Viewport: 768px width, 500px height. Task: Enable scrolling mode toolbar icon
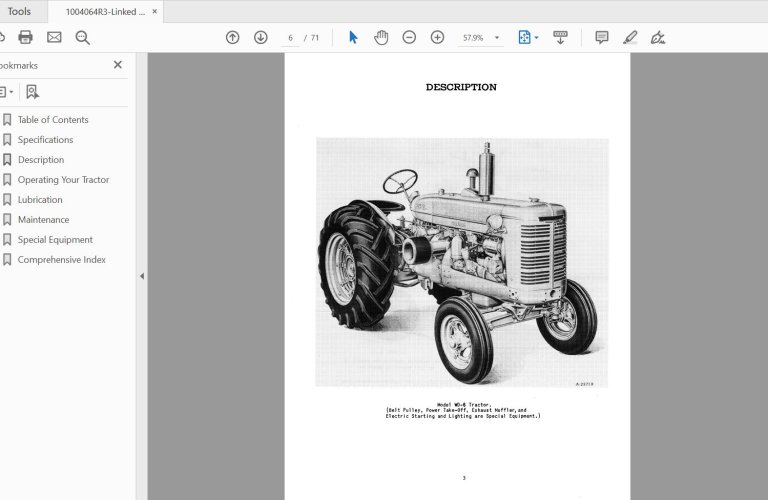(x=560, y=37)
